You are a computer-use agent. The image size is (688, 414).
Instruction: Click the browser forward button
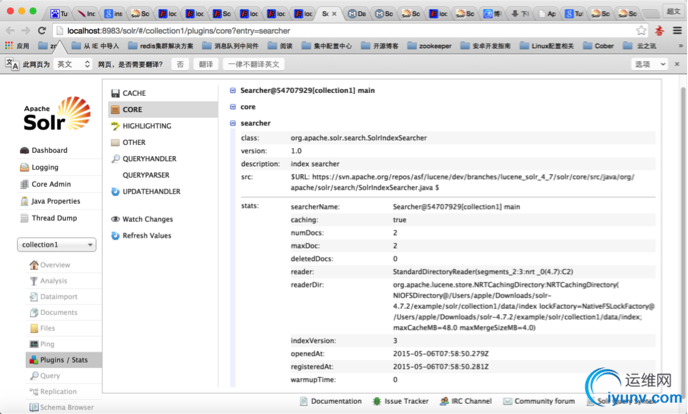click(x=26, y=30)
